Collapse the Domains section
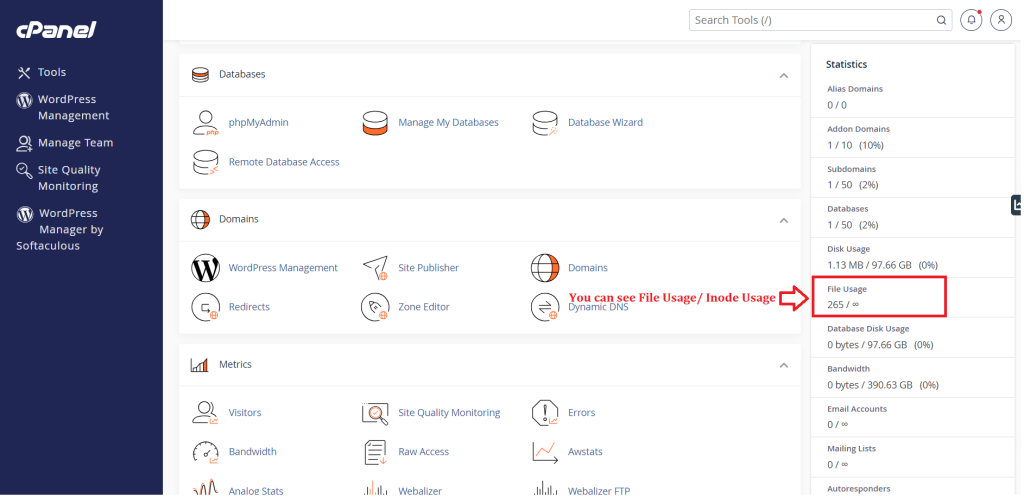This screenshot has height=498, width=1024. (784, 220)
